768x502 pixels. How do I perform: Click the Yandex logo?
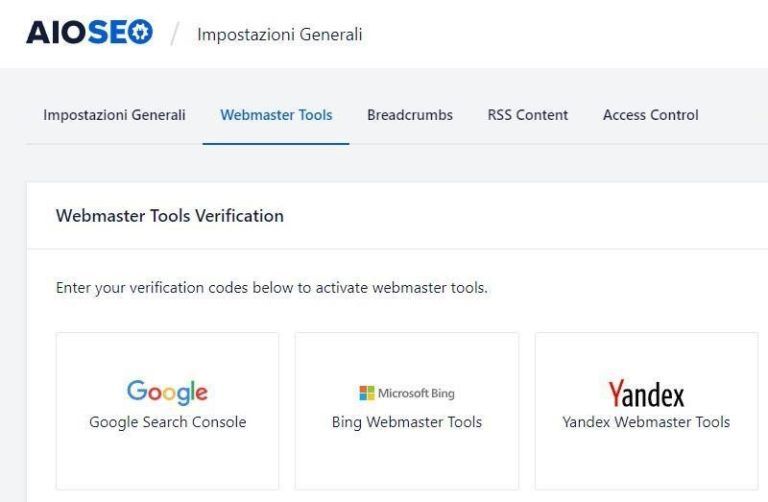click(x=646, y=393)
